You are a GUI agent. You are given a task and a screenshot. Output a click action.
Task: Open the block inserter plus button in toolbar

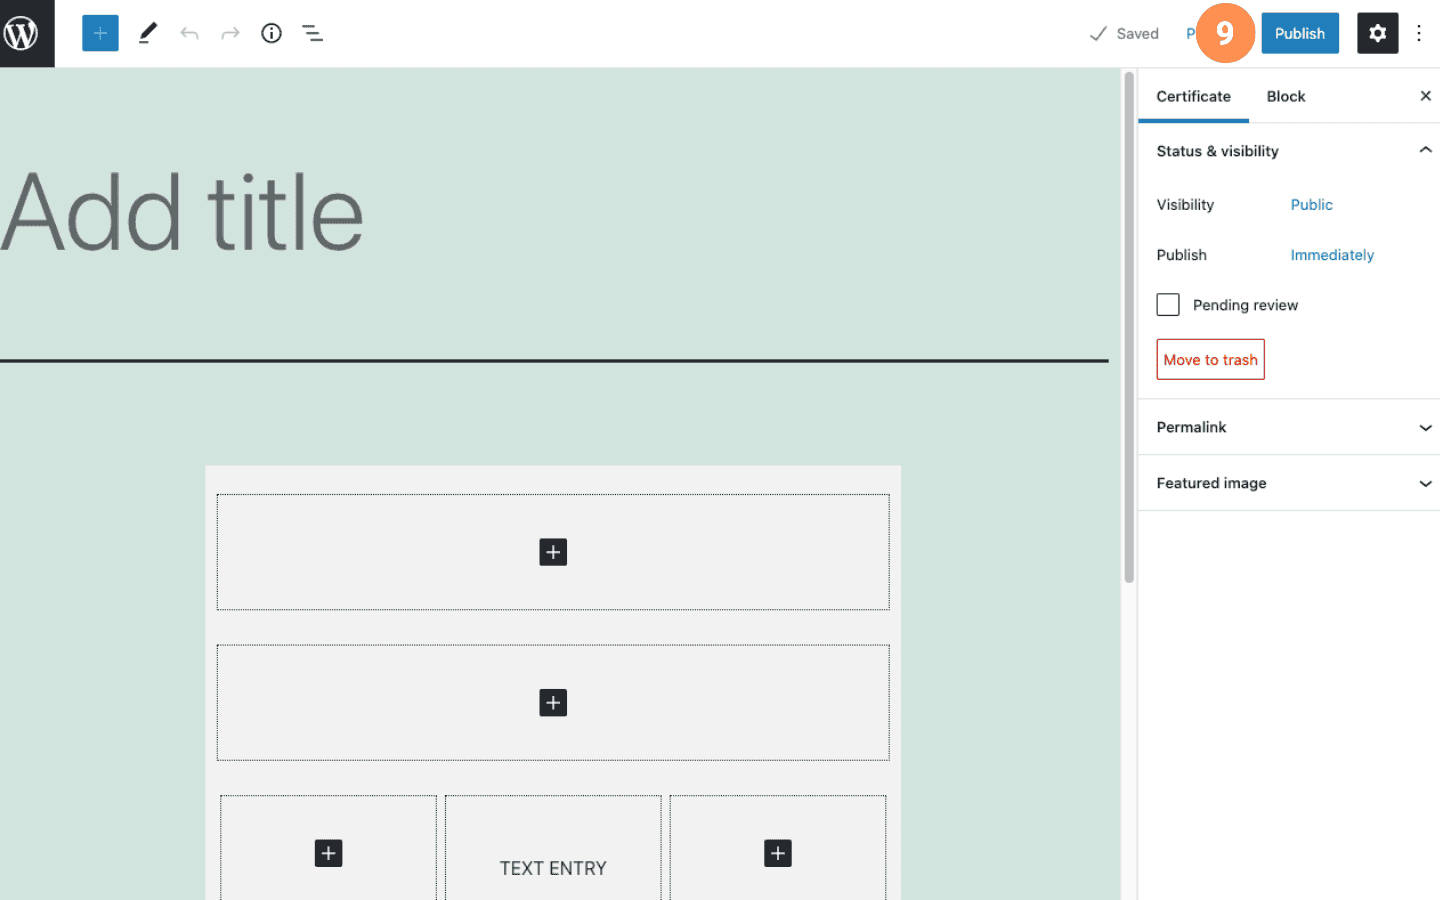tap(100, 33)
